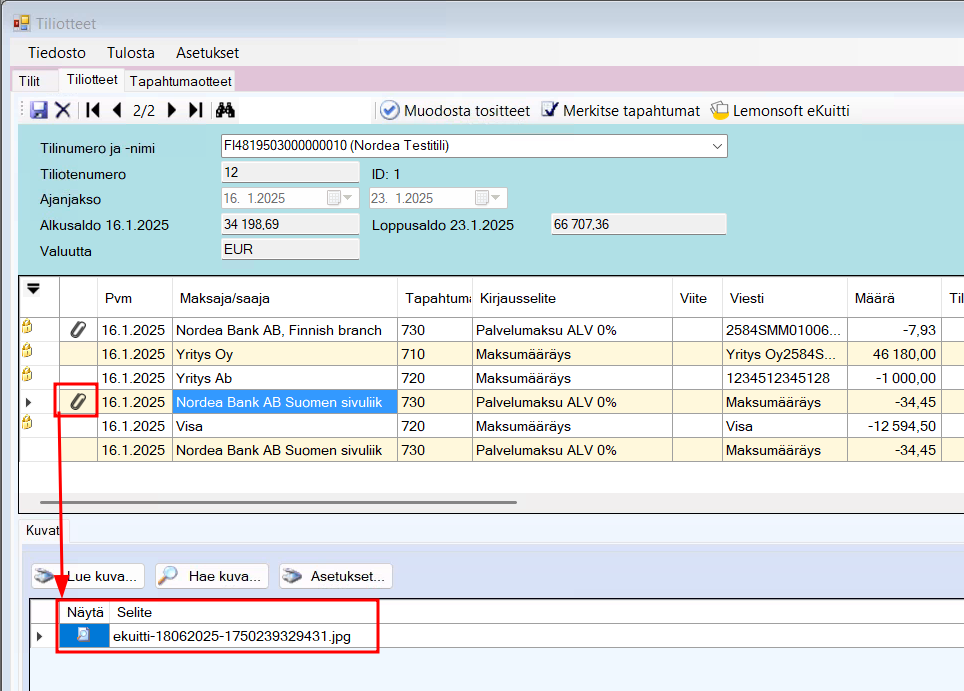This screenshot has width=964, height=691.
Task: Go to previous record arrow
Action: [x=117, y=110]
